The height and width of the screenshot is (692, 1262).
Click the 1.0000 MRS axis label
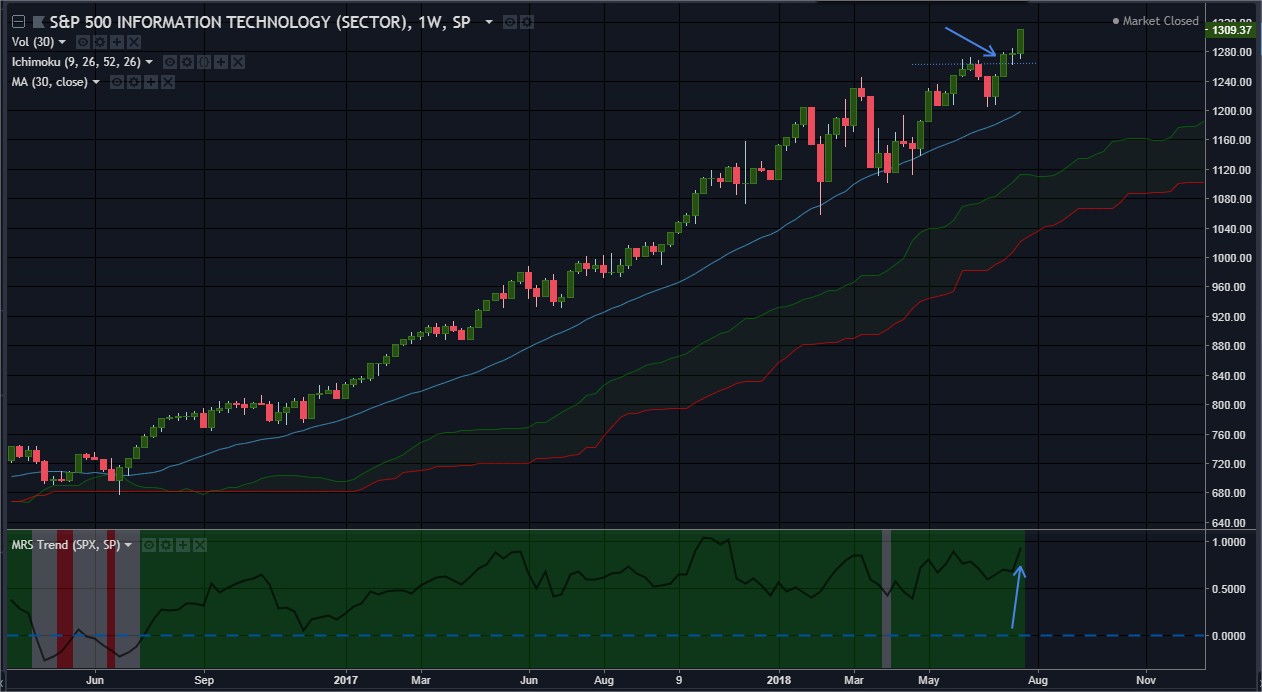(x=1228, y=542)
